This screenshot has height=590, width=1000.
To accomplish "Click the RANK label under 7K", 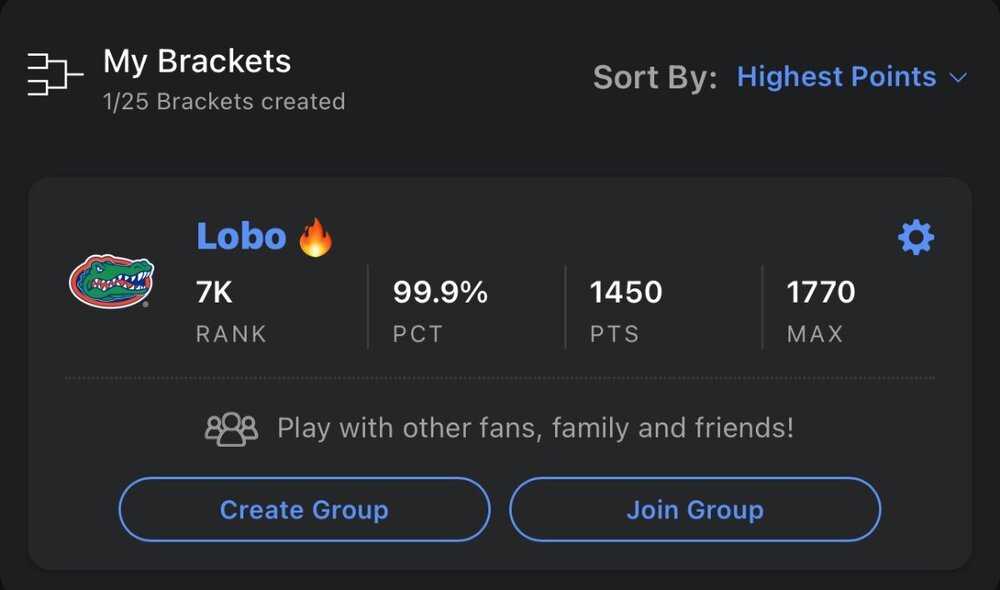I will 231,334.
